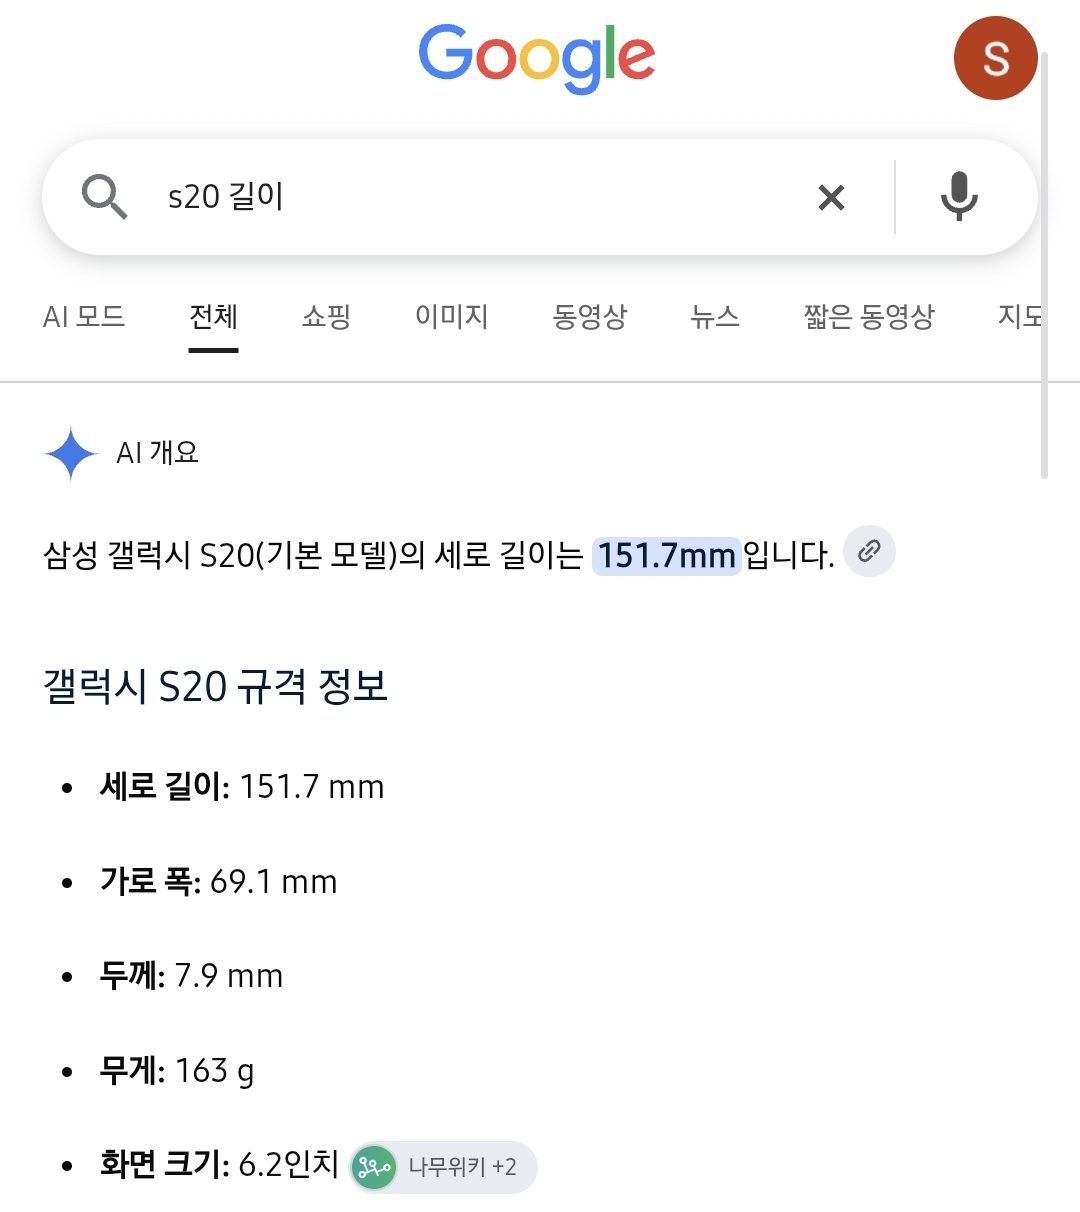Image resolution: width=1080 pixels, height=1212 pixels.
Task: Open the 나무위키 +2 sources chip
Action: (x=443, y=1167)
